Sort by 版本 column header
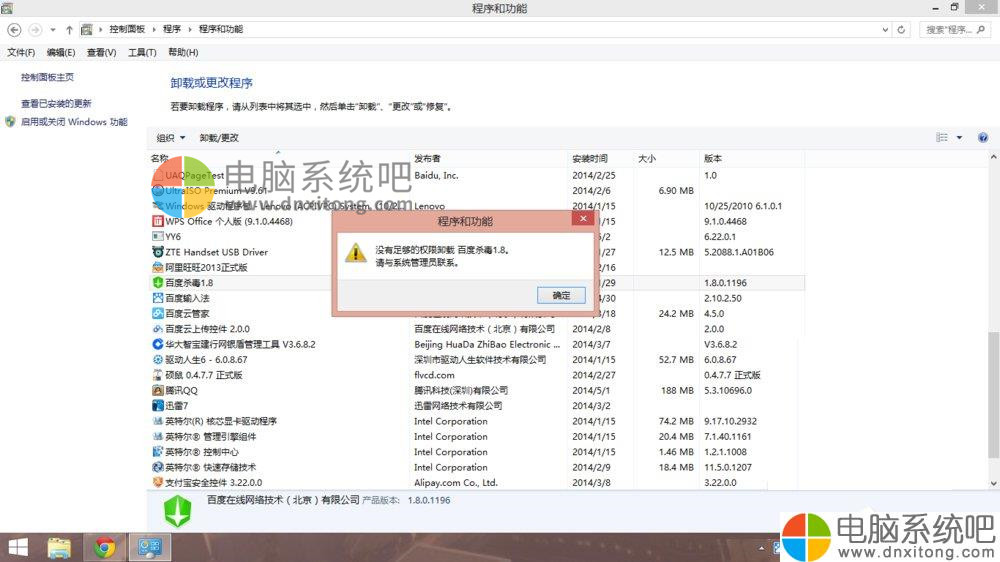 [x=713, y=158]
